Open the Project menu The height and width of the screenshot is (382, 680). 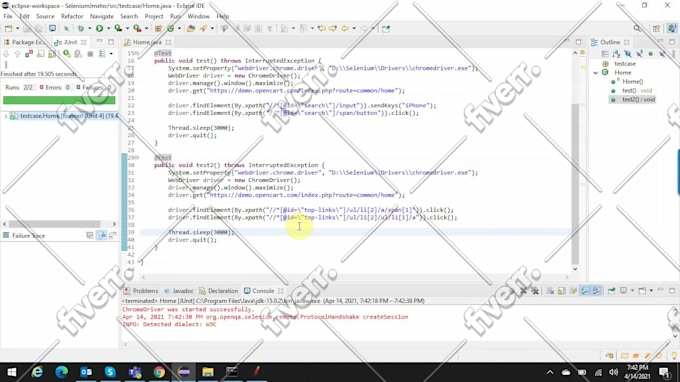(154, 16)
